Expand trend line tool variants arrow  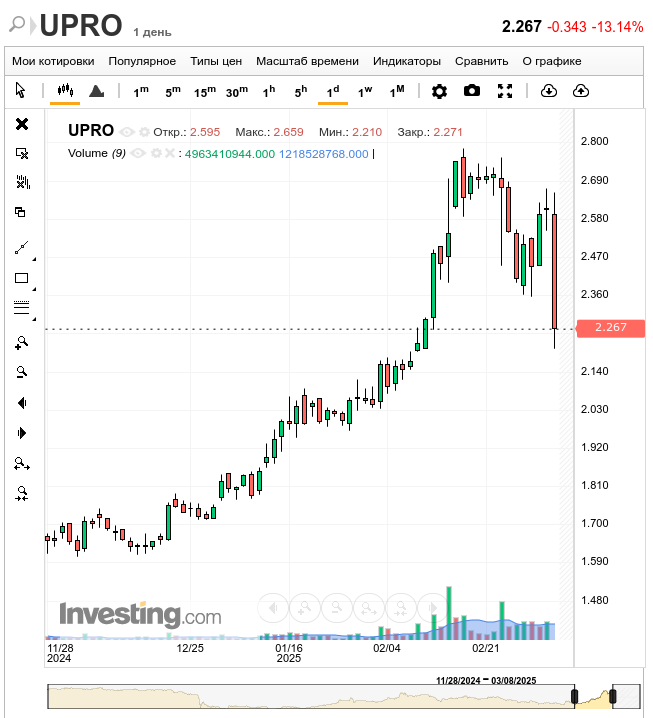pos(34,259)
